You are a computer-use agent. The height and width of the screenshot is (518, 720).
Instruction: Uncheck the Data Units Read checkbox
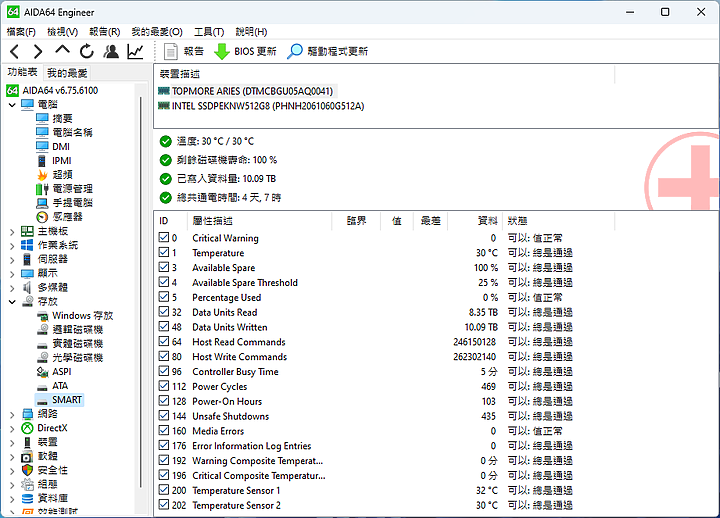(163, 312)
